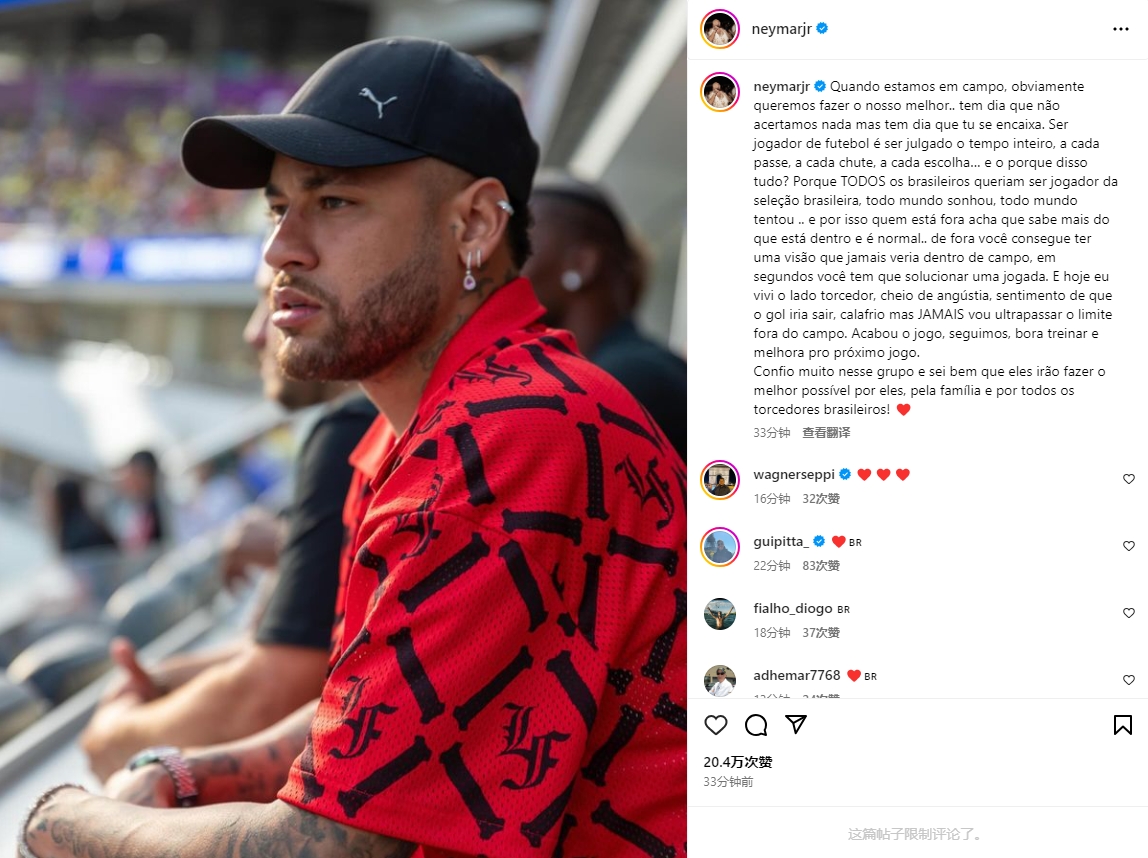
Task: Share post via paper plane icon
Action: [796, 725]
